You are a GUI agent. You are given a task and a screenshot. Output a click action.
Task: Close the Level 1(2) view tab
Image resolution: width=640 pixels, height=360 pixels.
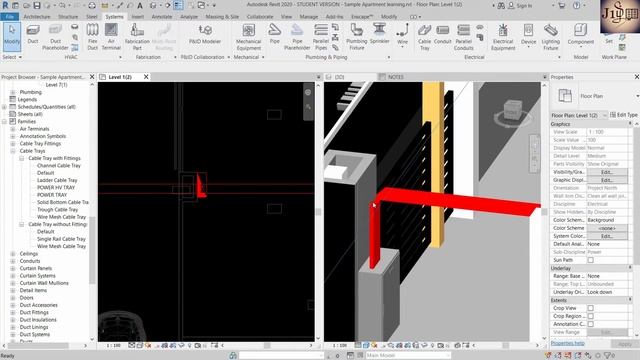(146, 77)
